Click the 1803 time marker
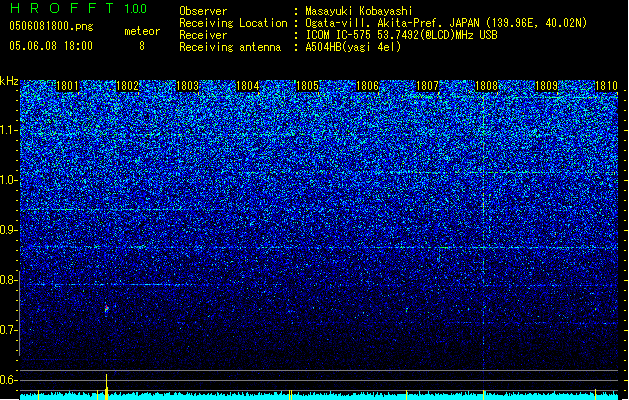This screenshot has height=400, width=629. pos(187,86)
